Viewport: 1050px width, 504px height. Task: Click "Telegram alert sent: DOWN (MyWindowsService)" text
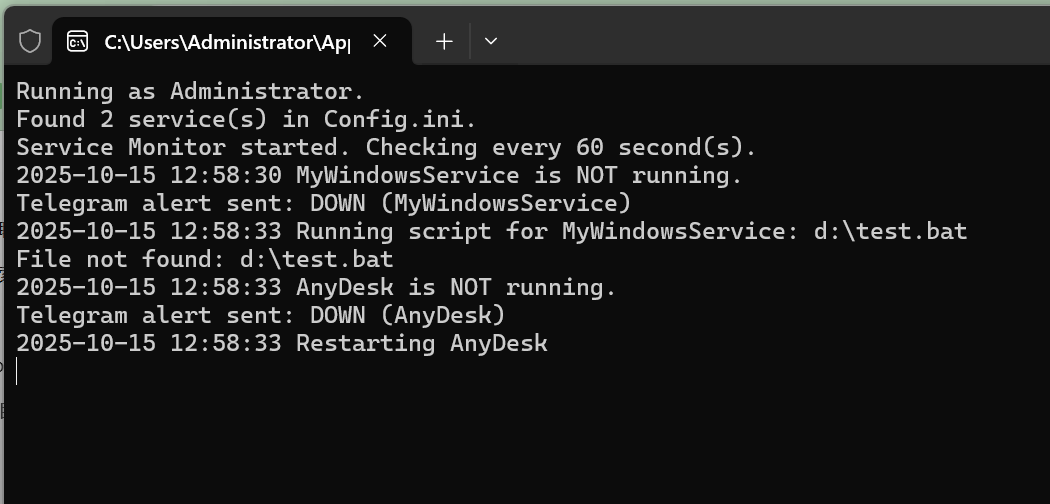[323, 203]
